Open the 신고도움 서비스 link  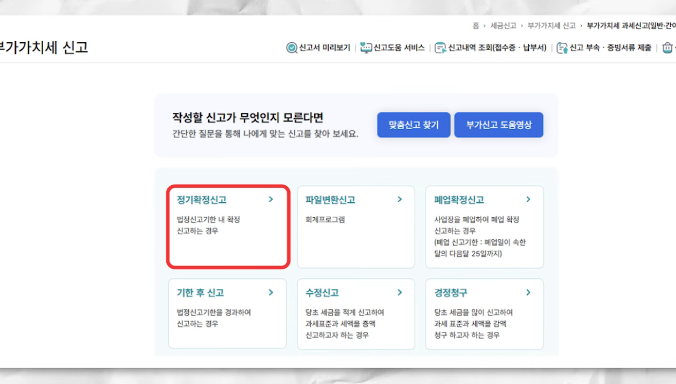click(x=399, y=47)
